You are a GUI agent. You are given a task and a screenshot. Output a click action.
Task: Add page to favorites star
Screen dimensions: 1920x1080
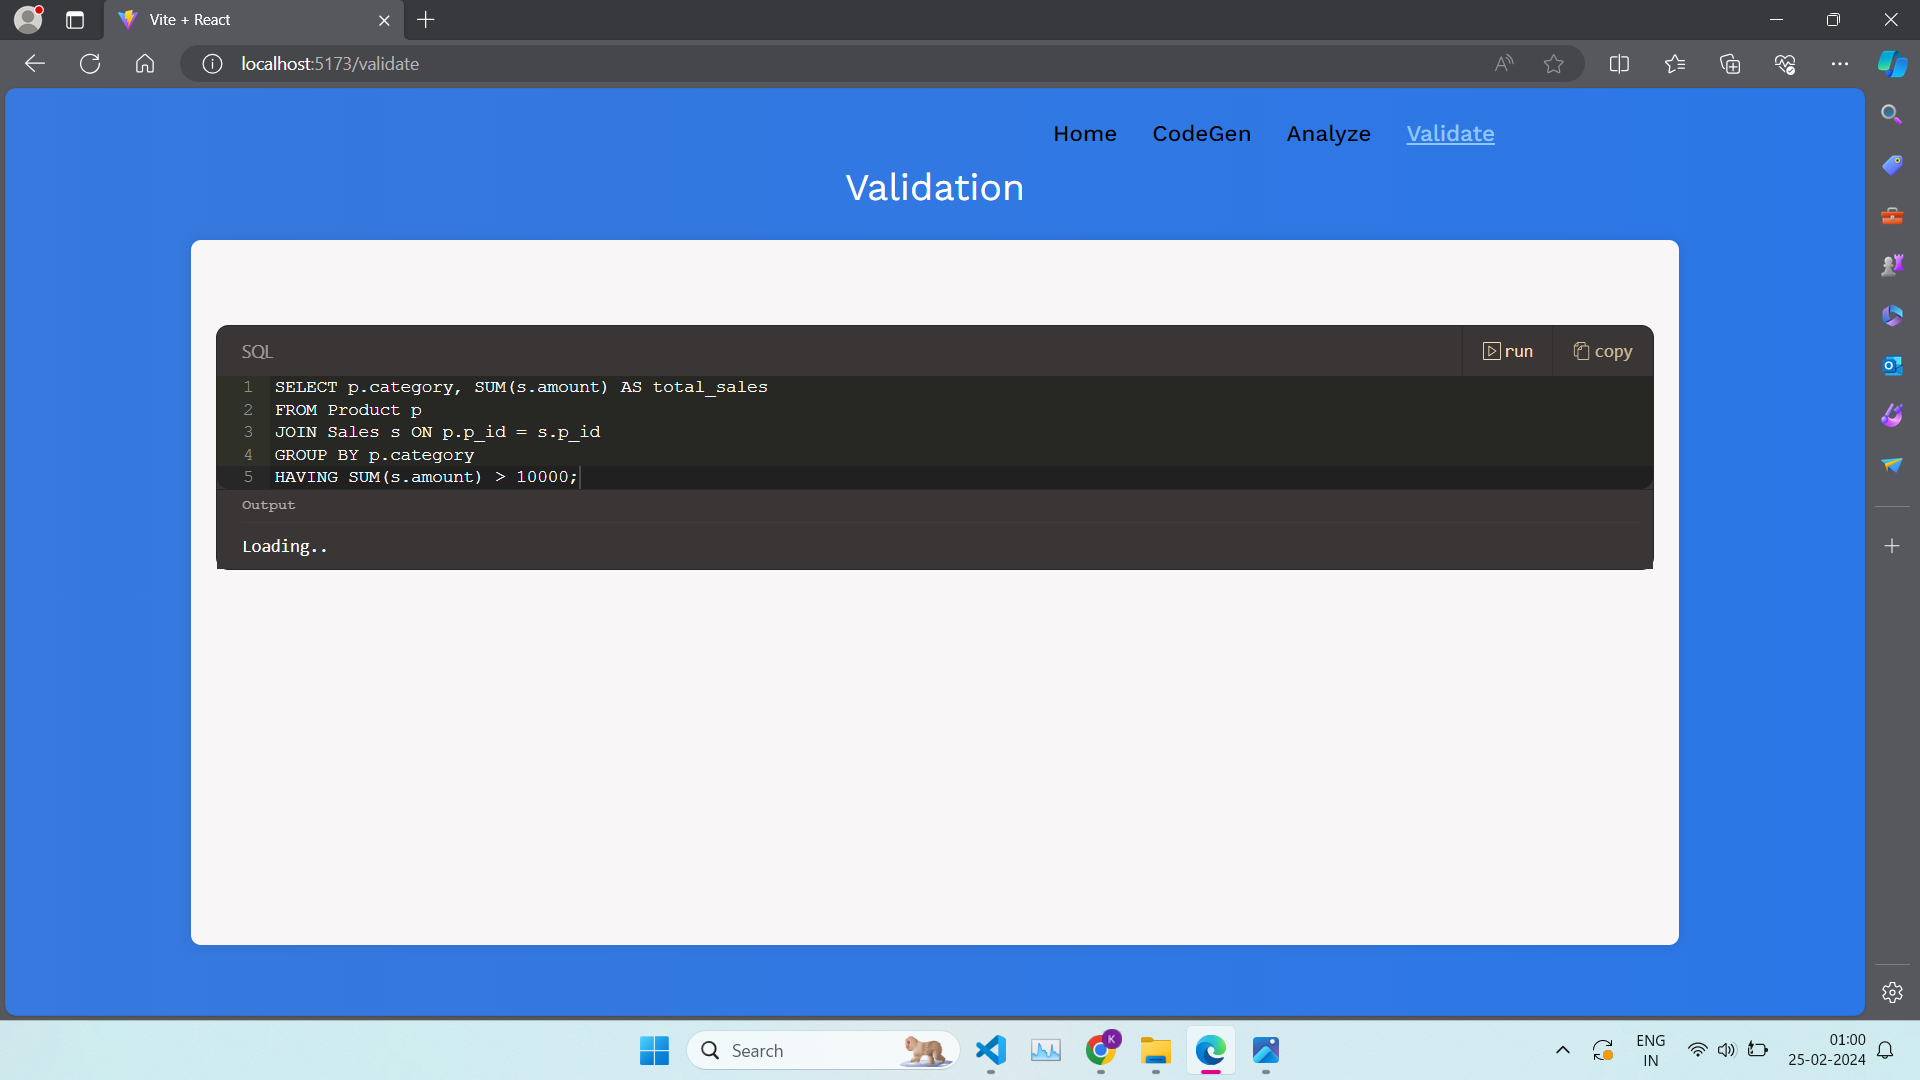tap(1553, 64)
